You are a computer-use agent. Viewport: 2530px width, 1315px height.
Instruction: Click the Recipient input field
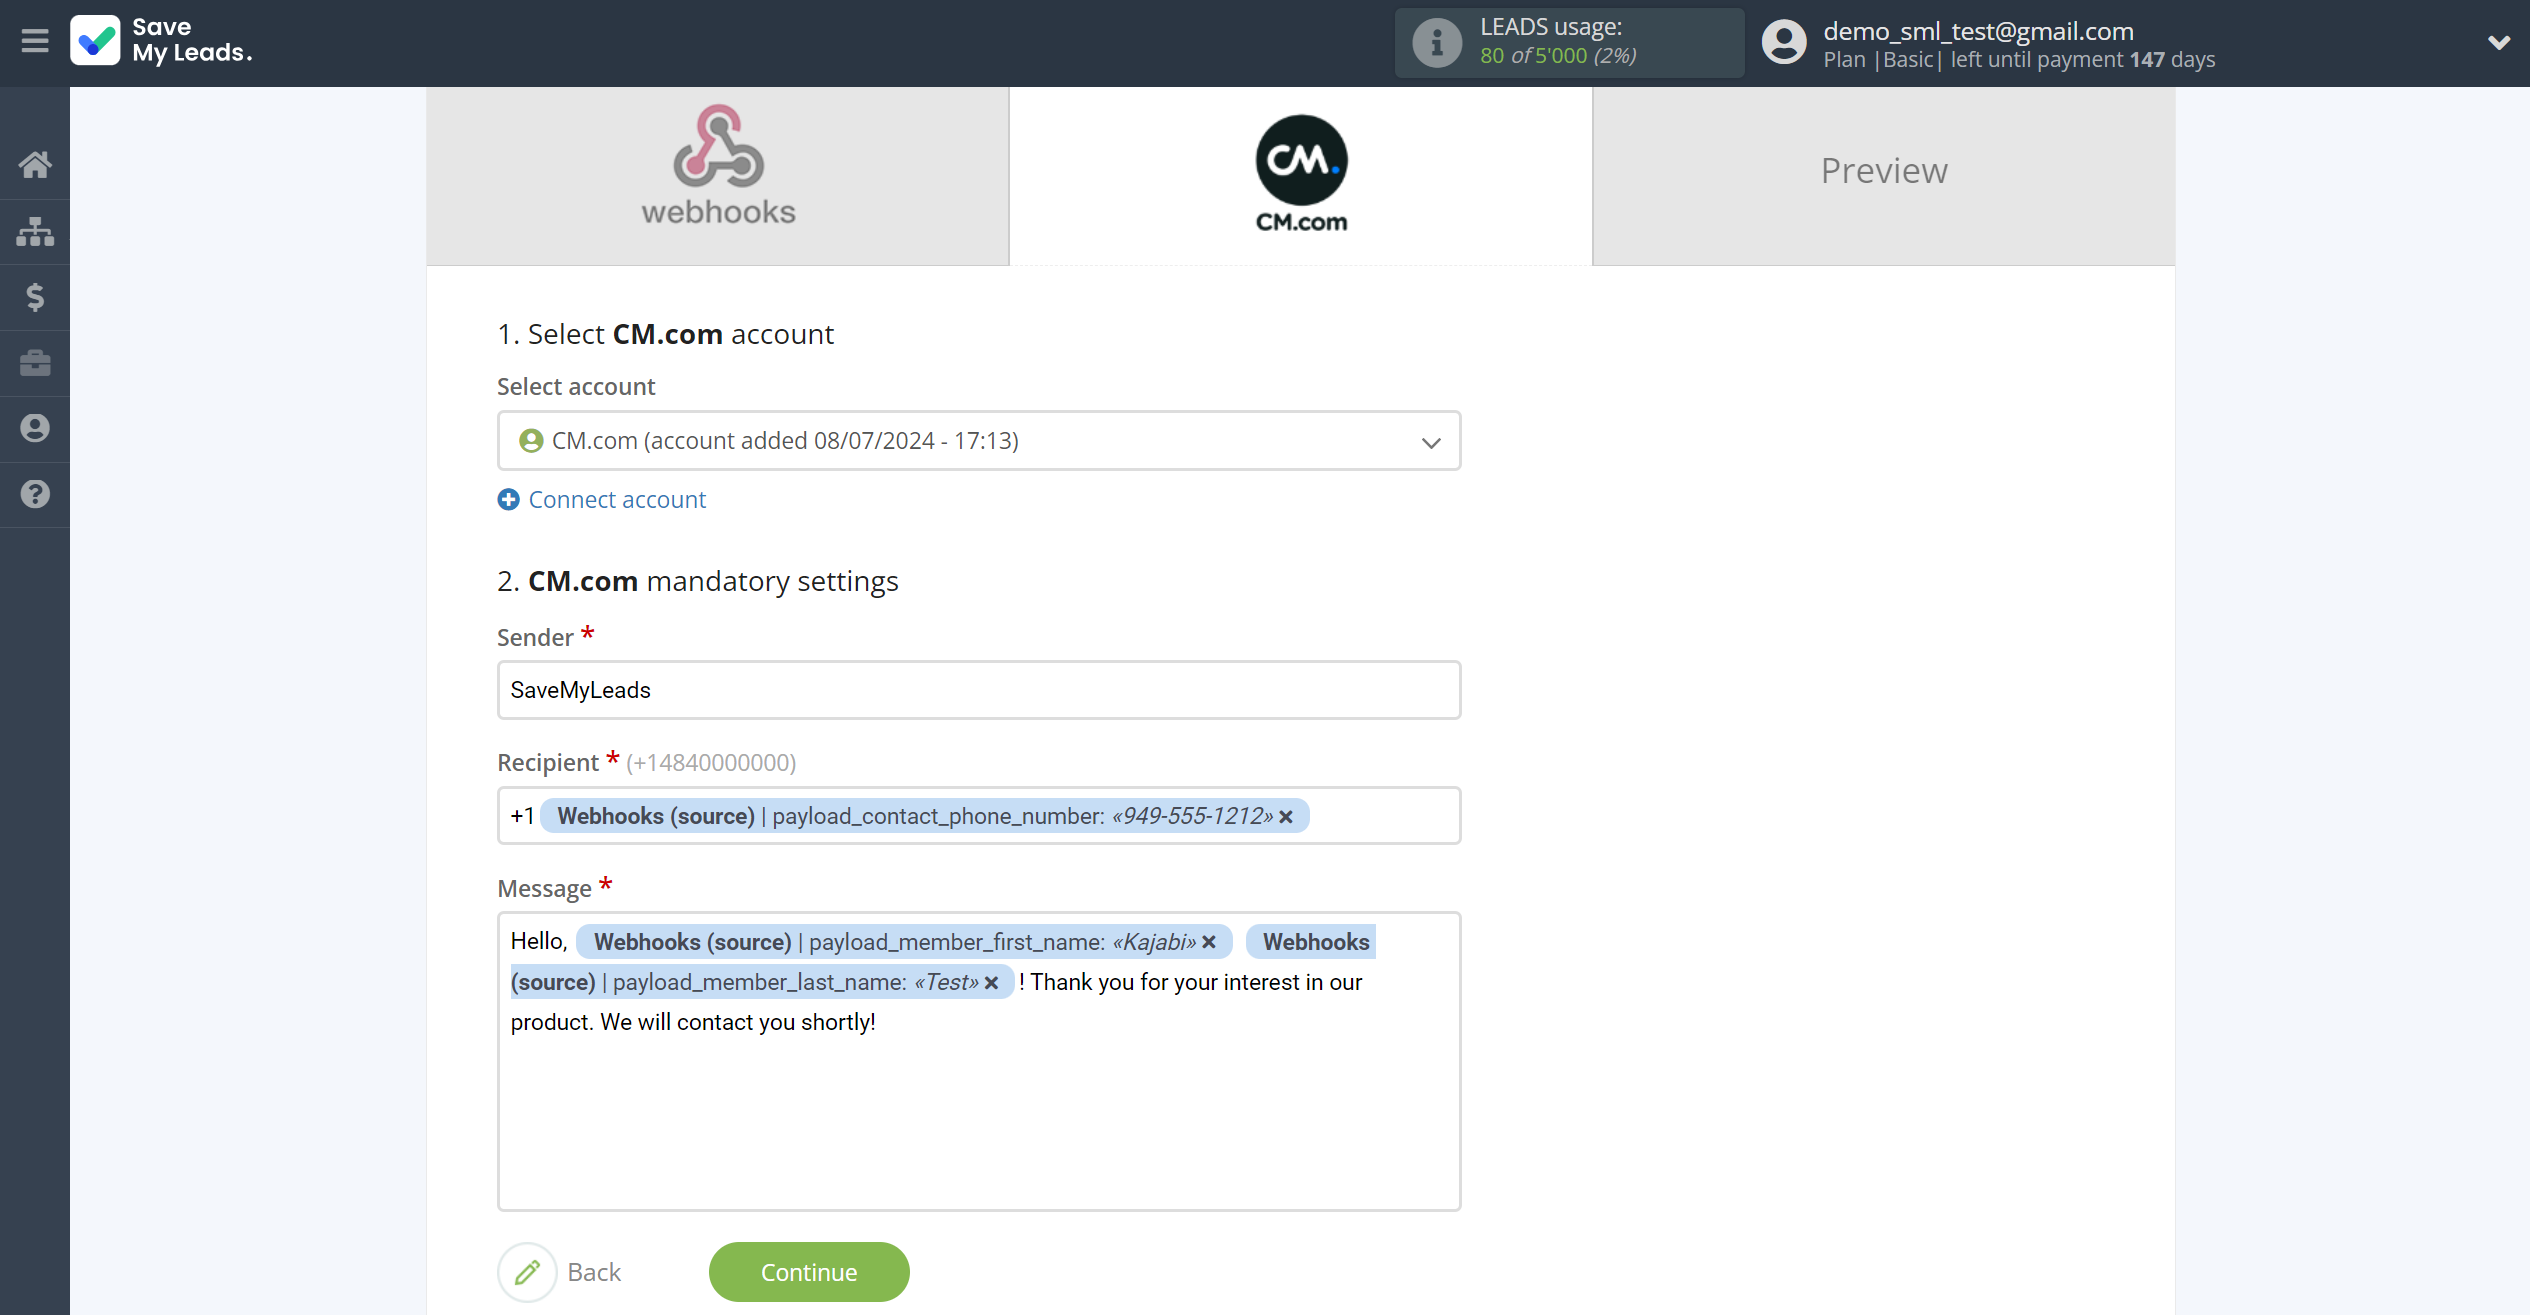click(x=979, y=816)
